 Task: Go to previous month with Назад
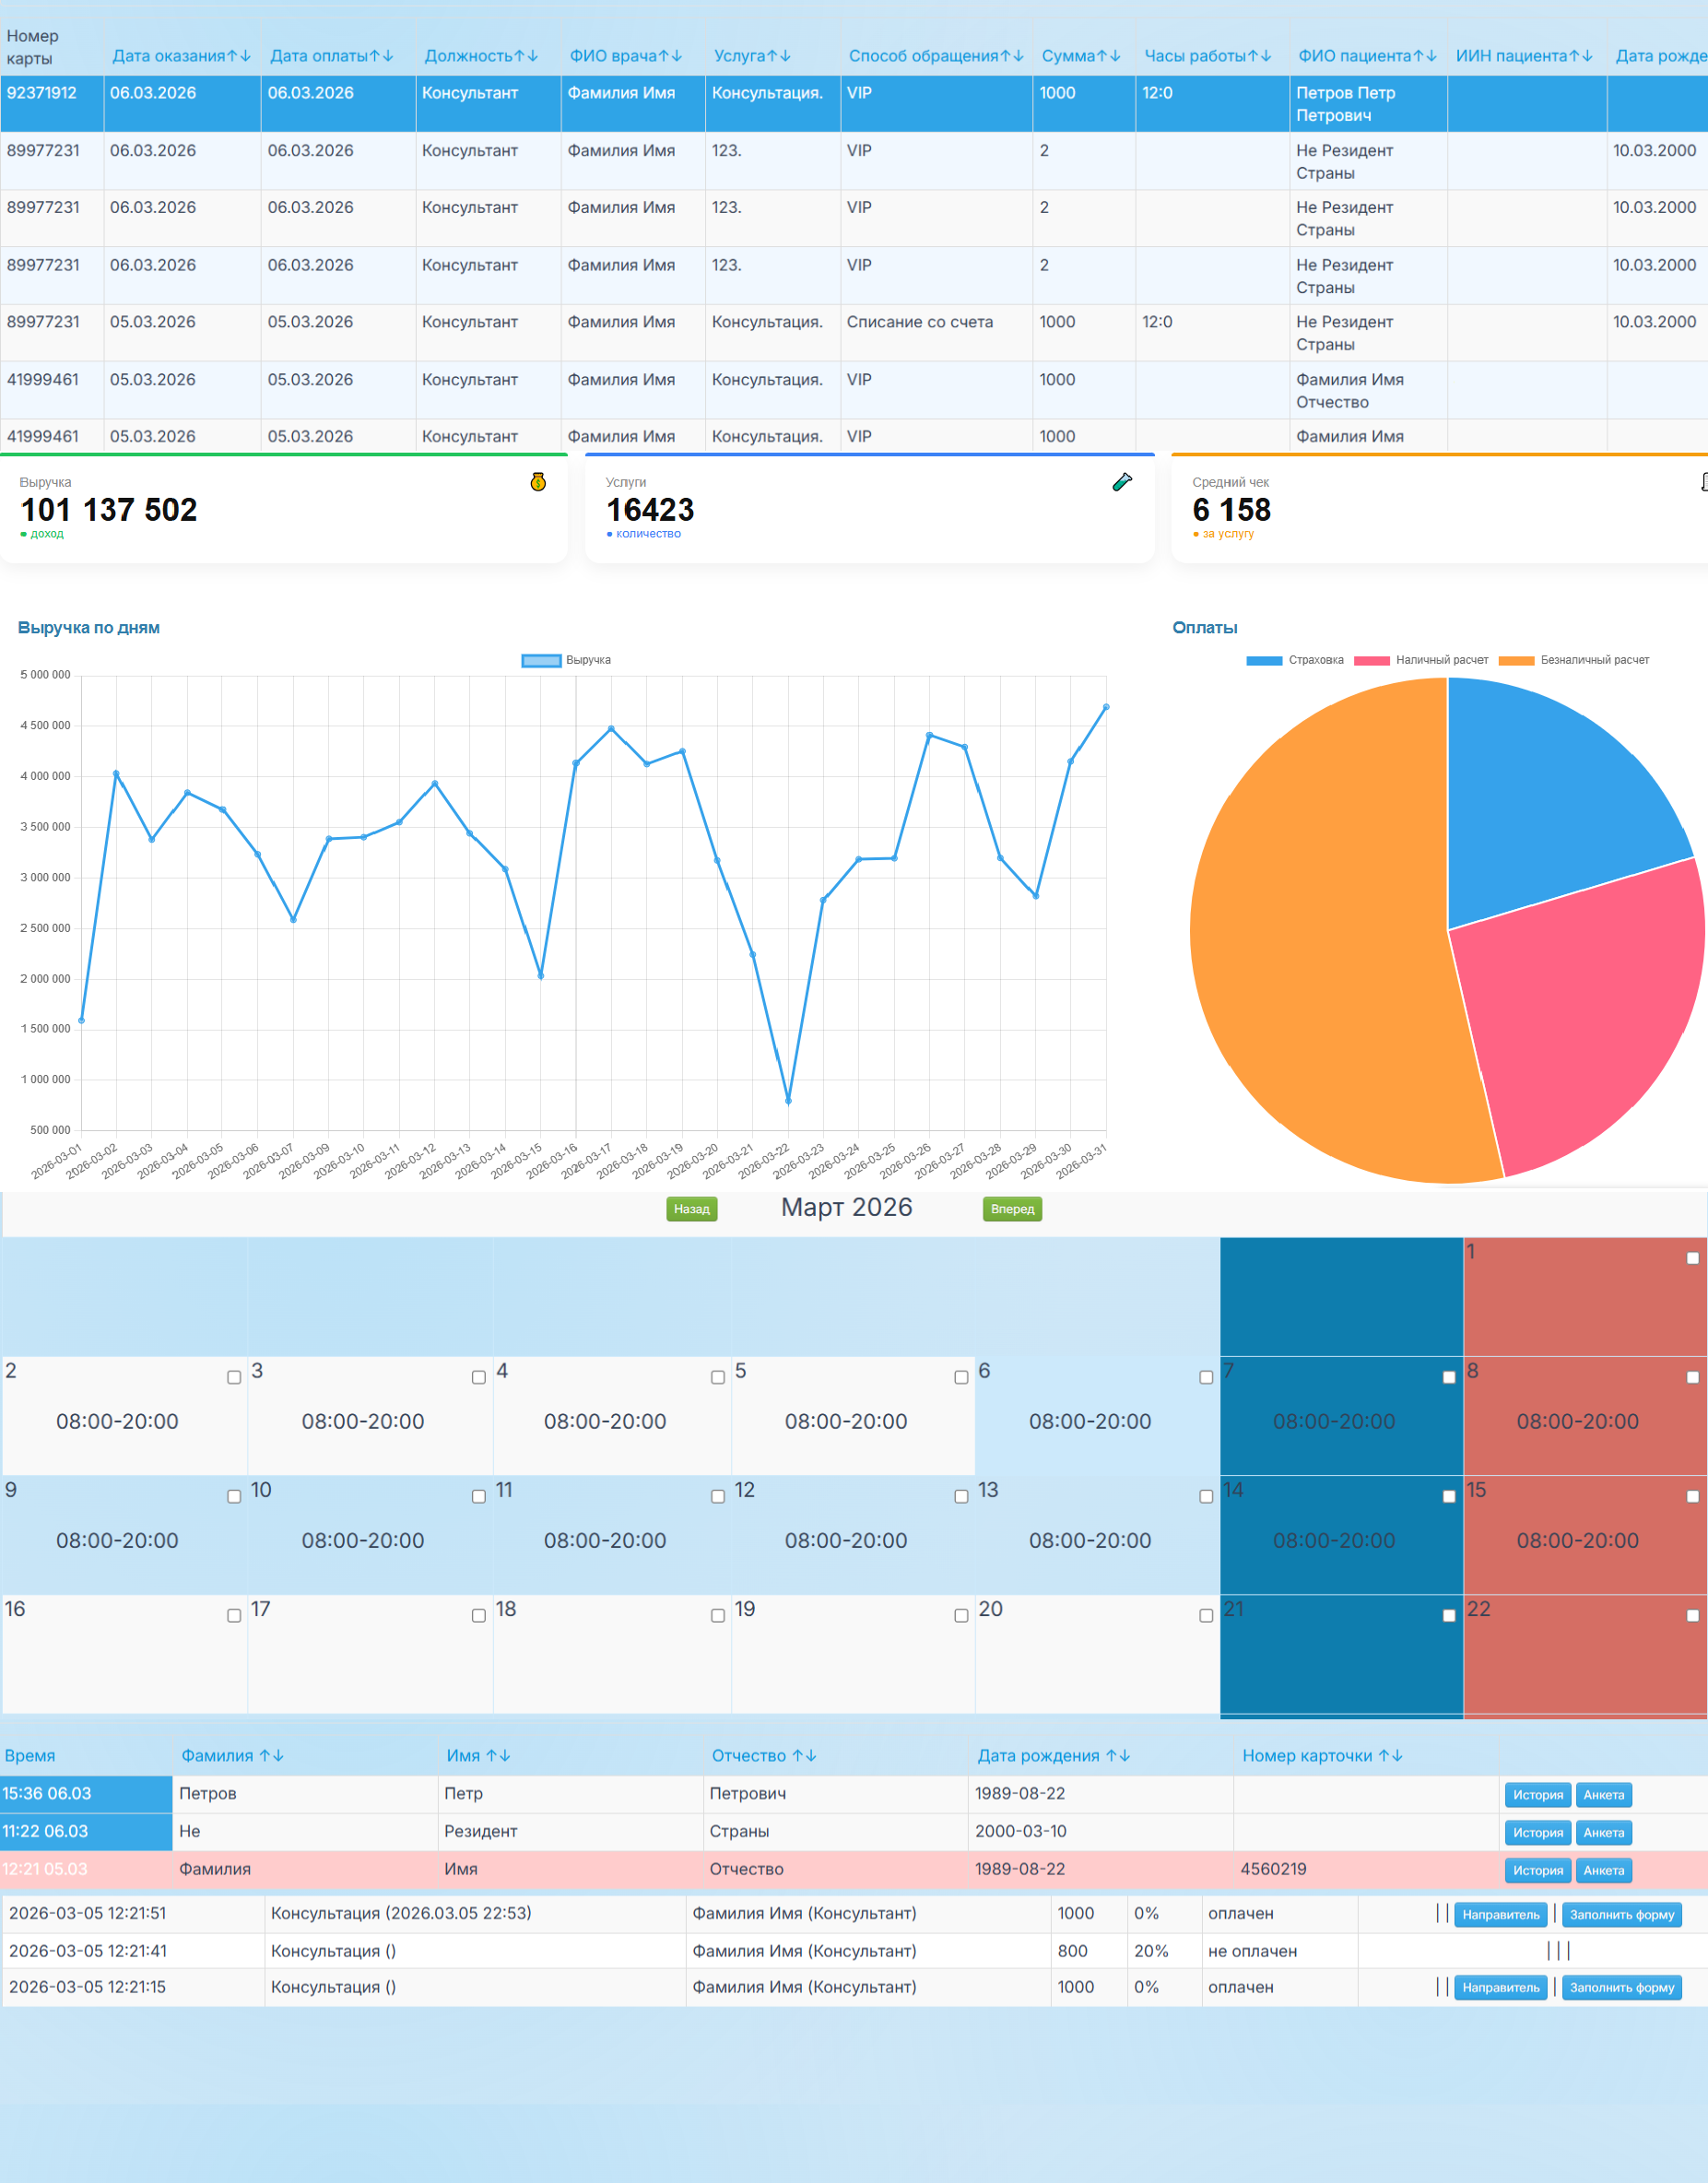(x=691, y=1209)
